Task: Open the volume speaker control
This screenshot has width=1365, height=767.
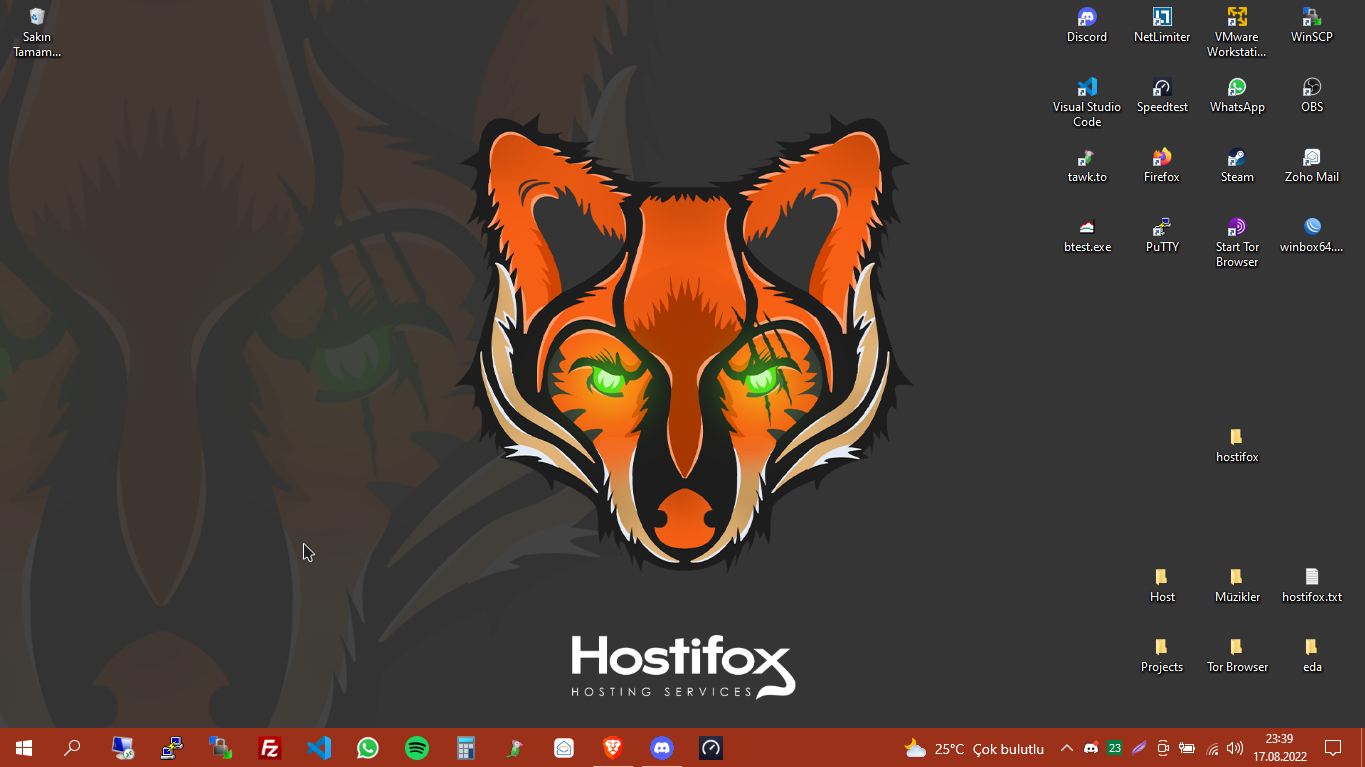Action: [1235, 748]
